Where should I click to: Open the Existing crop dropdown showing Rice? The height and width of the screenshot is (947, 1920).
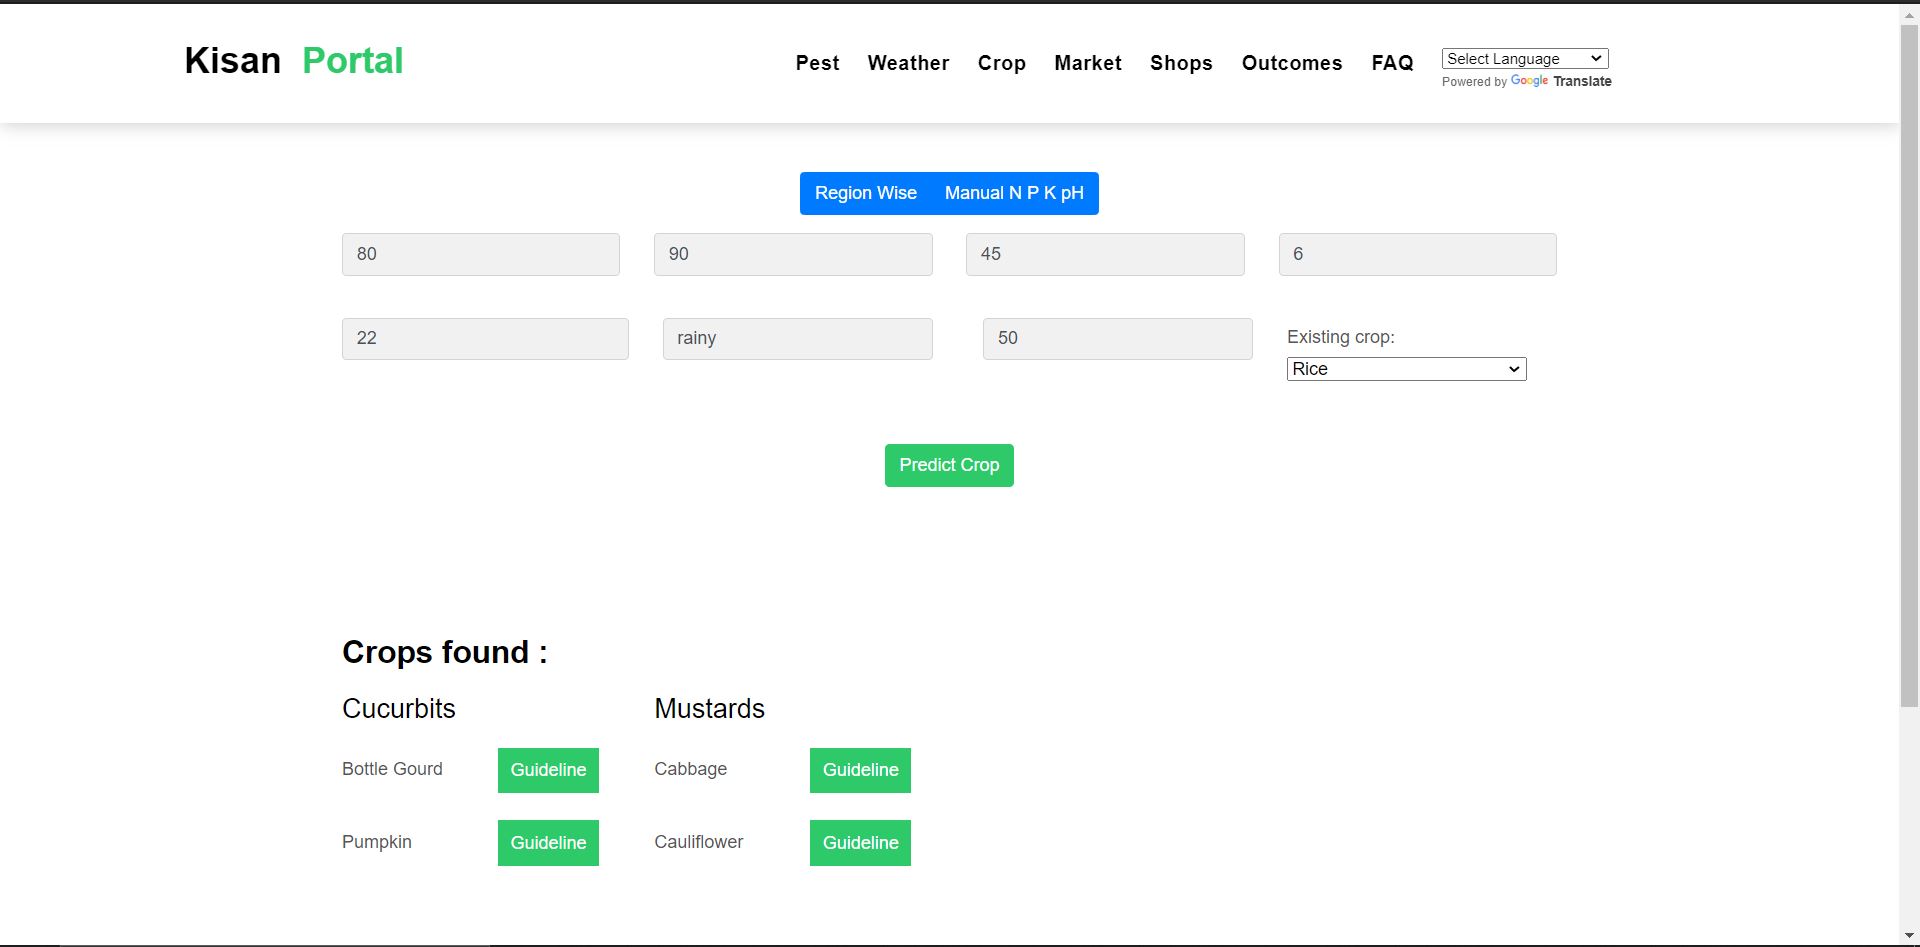pos(1405,369)
